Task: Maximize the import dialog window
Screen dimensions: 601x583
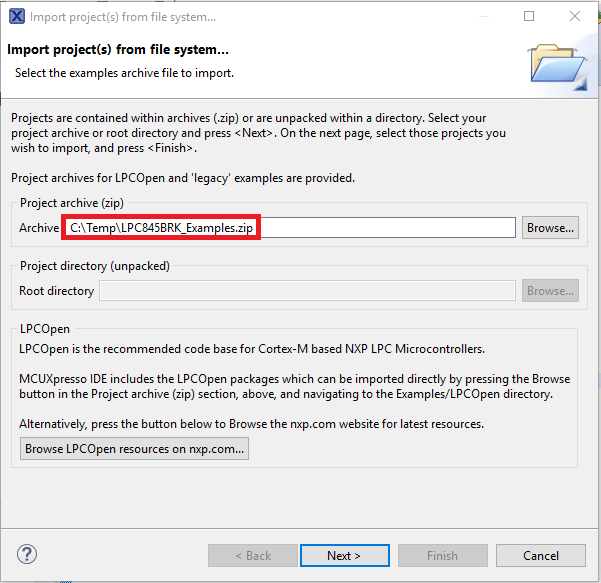Action: click(529, 17)
